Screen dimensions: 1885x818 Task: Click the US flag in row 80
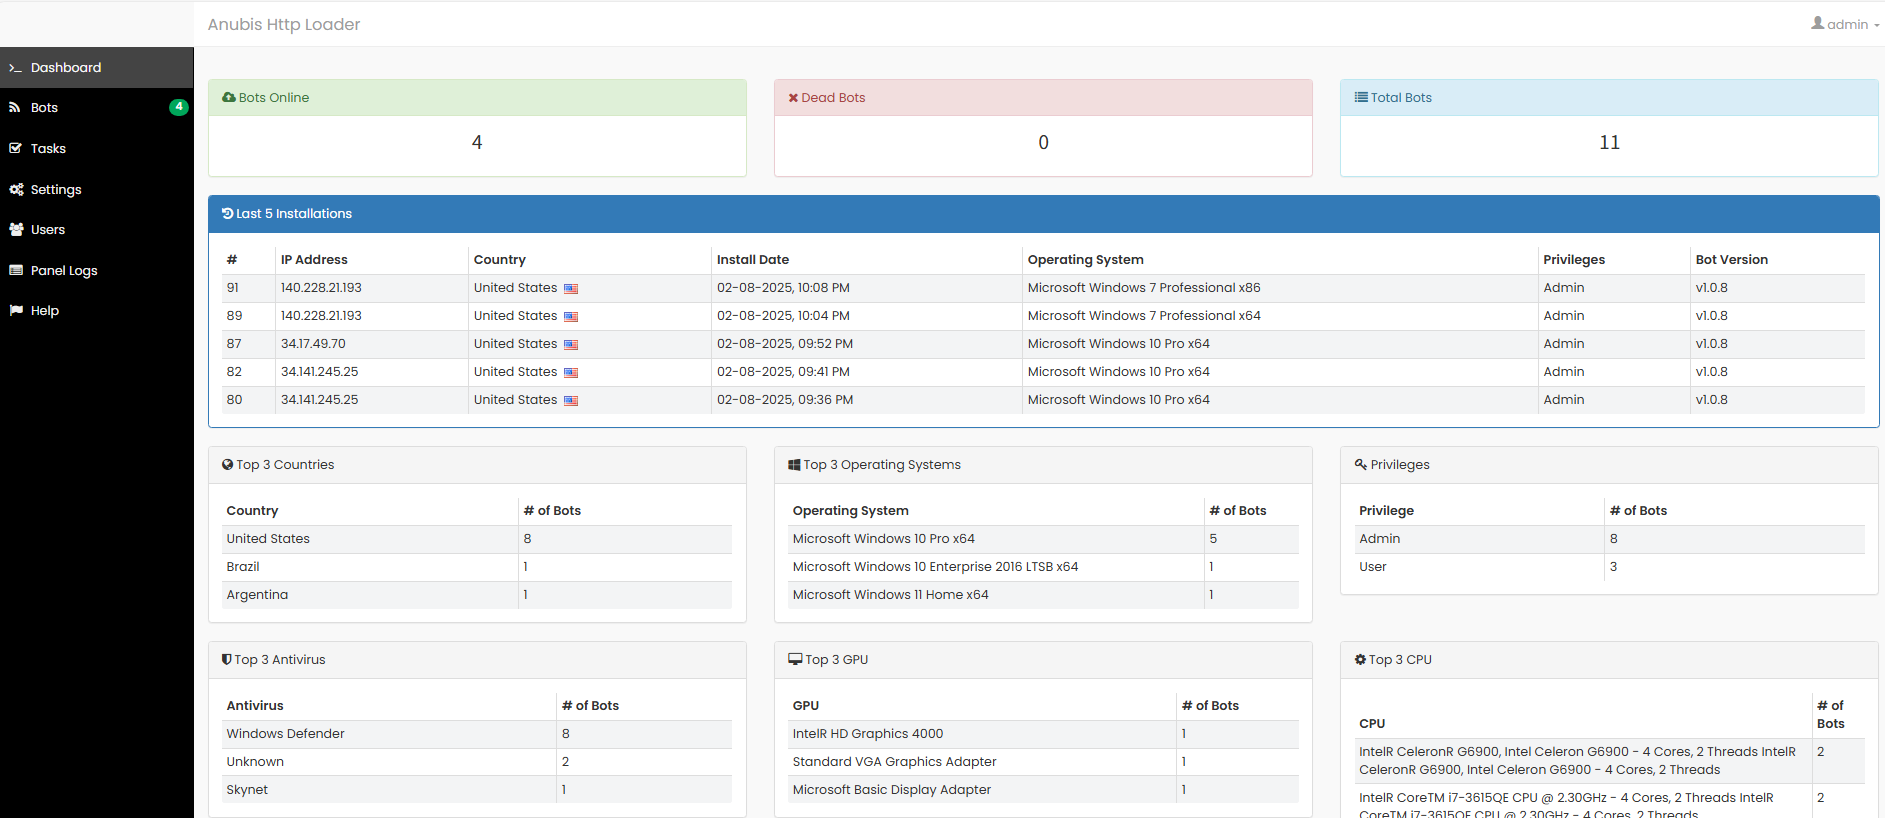tap(571, 400)
